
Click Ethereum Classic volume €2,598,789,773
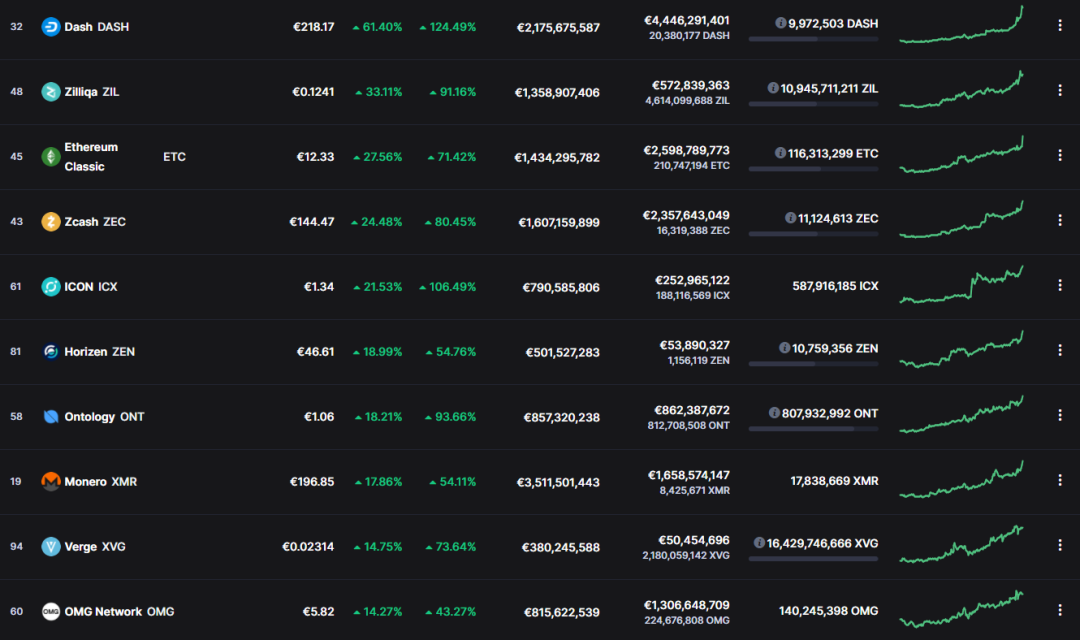tap(686, 150)
